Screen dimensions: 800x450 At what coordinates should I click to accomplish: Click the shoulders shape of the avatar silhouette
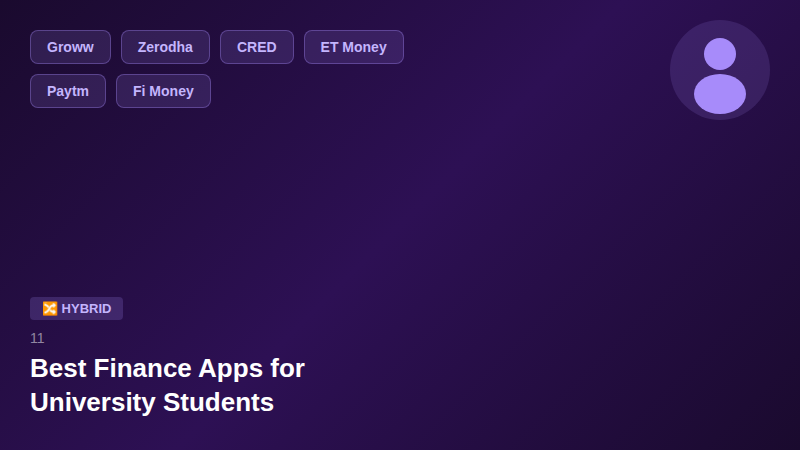pos(720,94)
